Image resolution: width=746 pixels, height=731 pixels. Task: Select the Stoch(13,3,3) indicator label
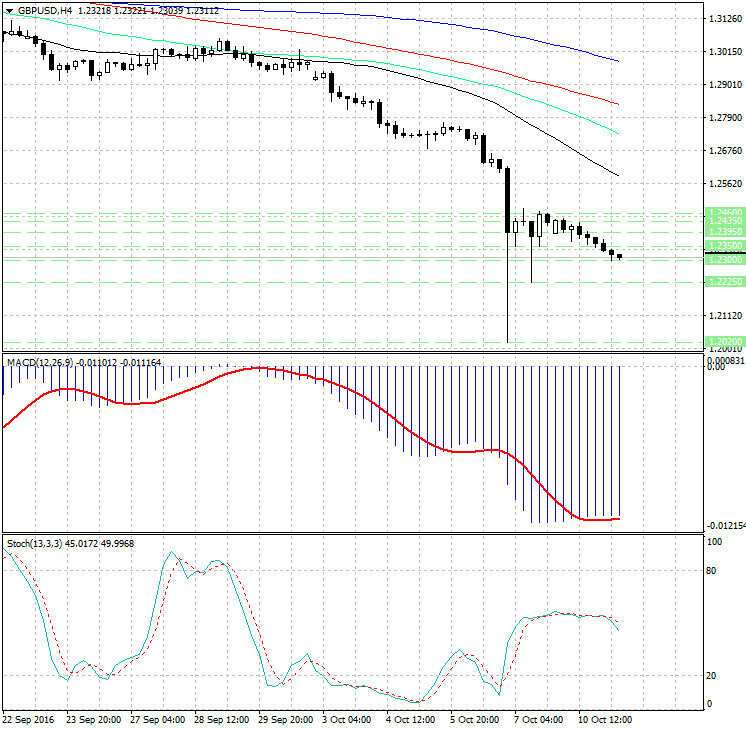(x=34, y=543)
